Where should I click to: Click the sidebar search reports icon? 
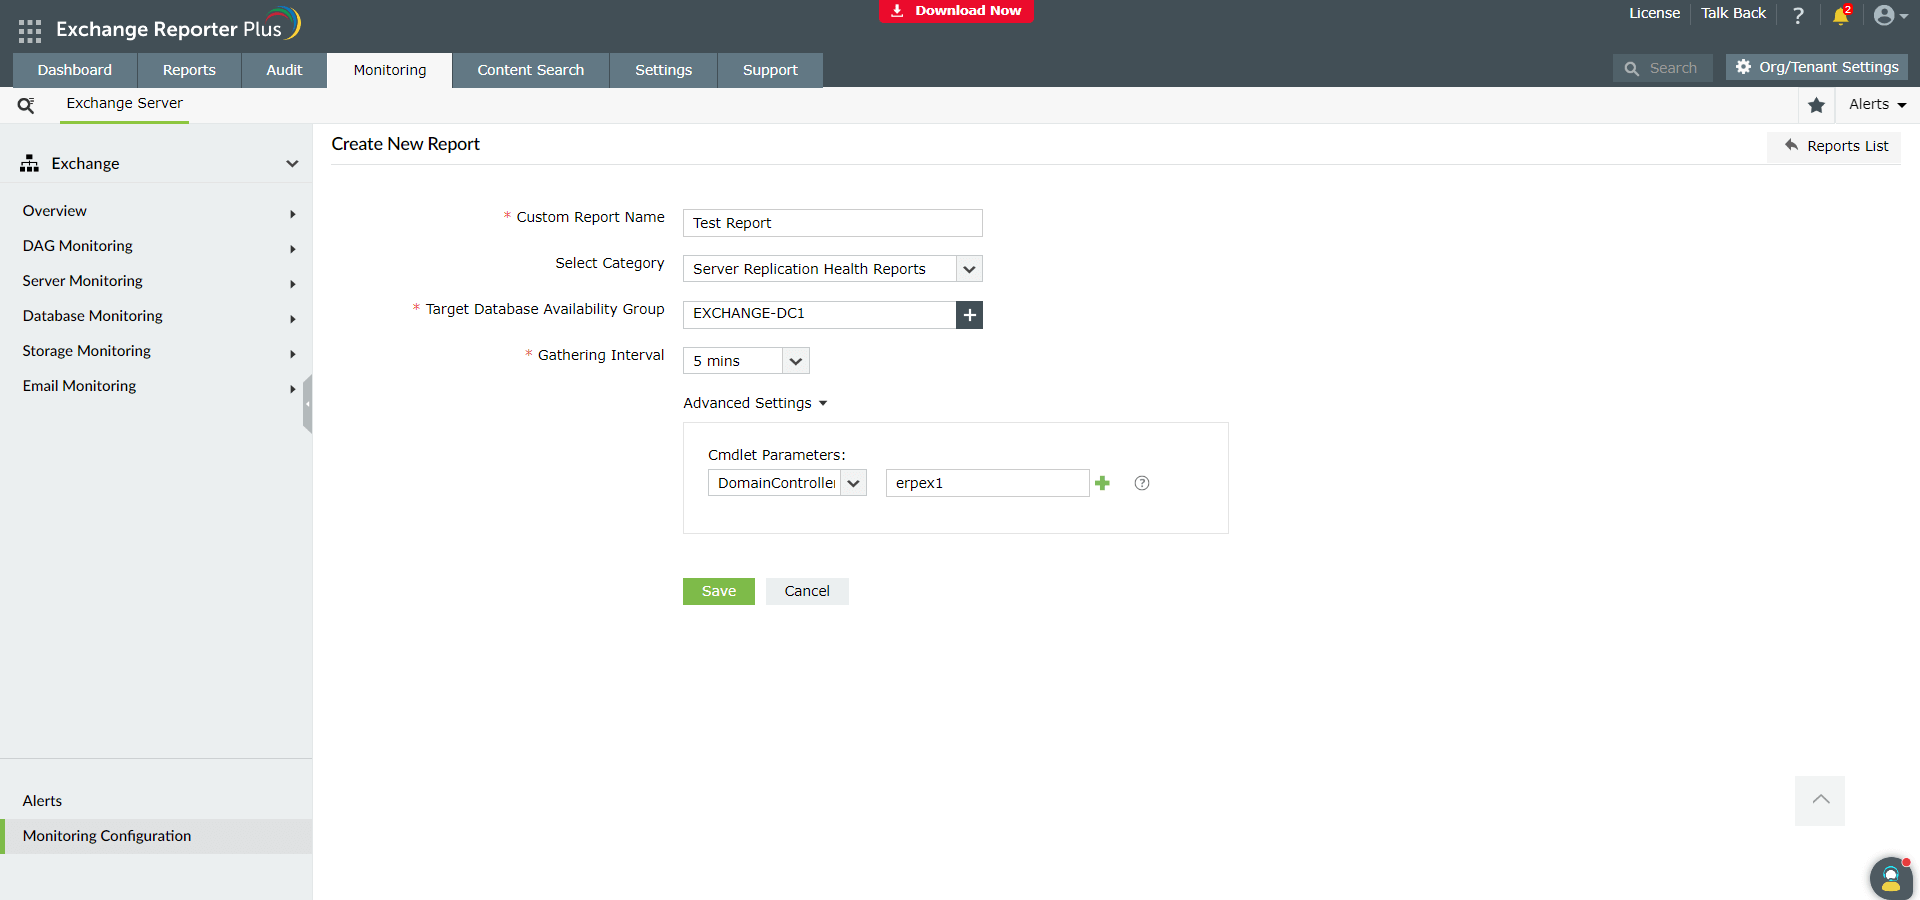click(26, 105)
